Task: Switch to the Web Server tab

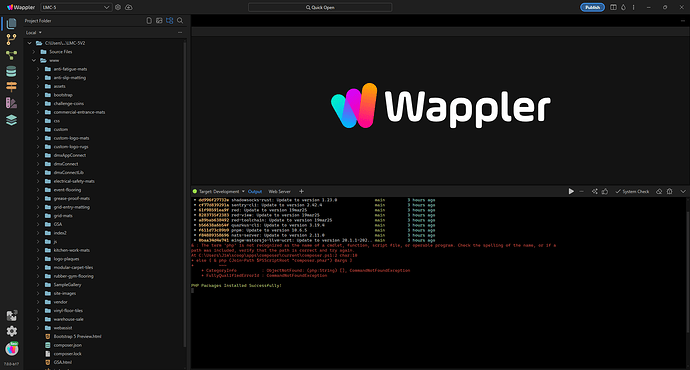Action: 279,191
